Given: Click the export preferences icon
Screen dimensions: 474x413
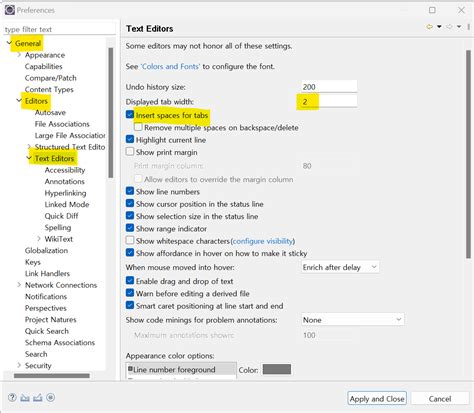Looking at the screenshot, I should pos(38,397).
